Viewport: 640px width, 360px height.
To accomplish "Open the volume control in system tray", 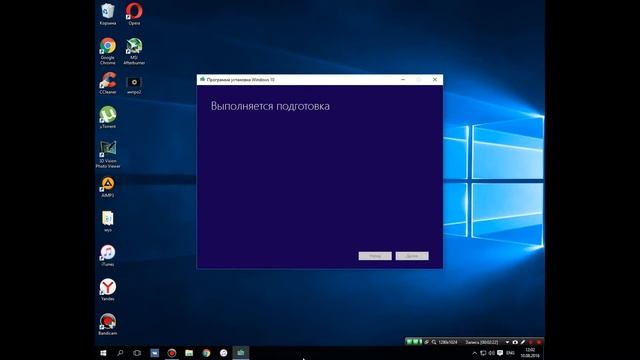I will pos(491,353).
